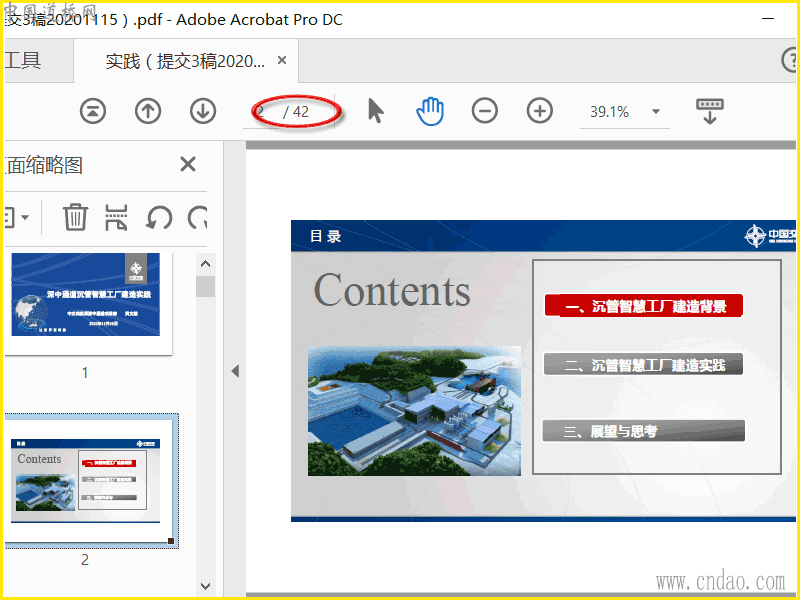Viewport: 800px width, 600px height.
Task: Go to first page icon
Action: 93,111
